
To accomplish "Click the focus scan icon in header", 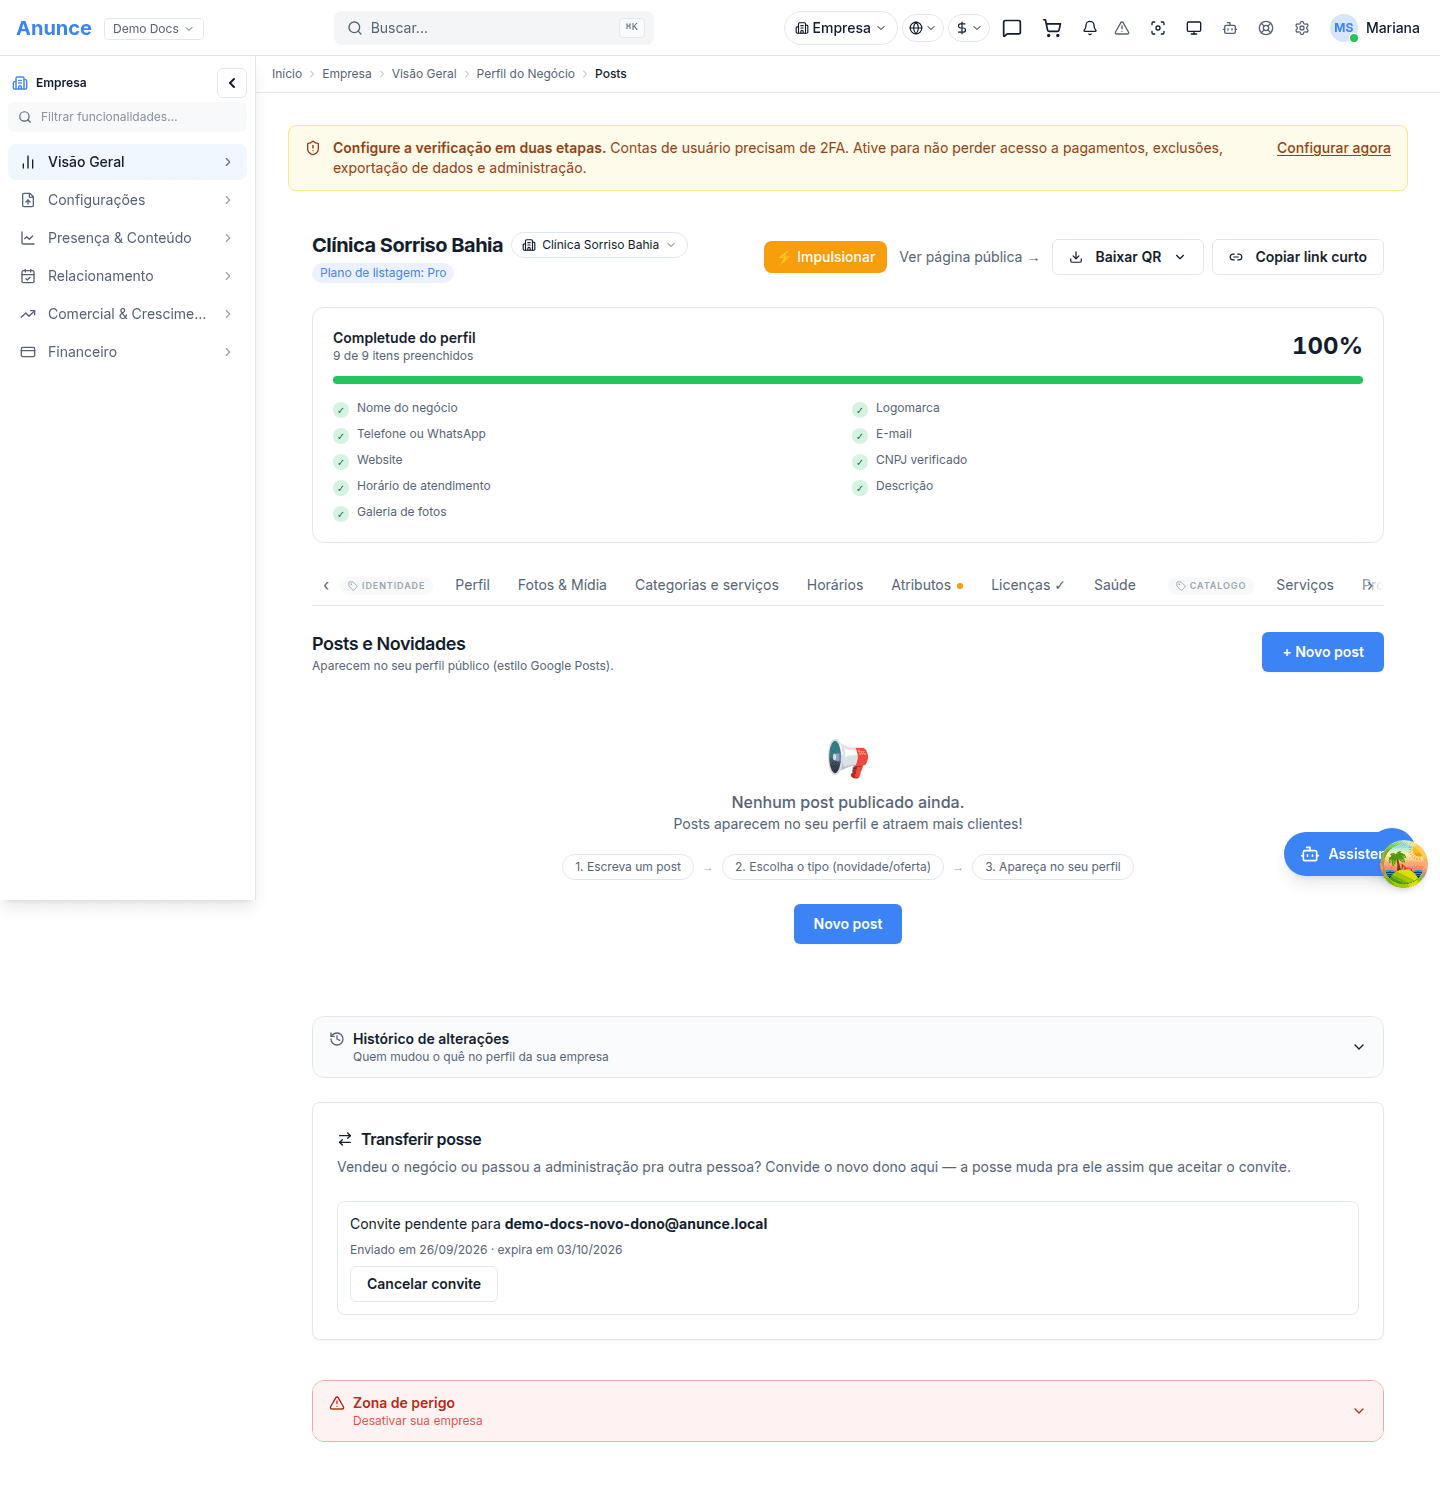I will pos(1158,28).
